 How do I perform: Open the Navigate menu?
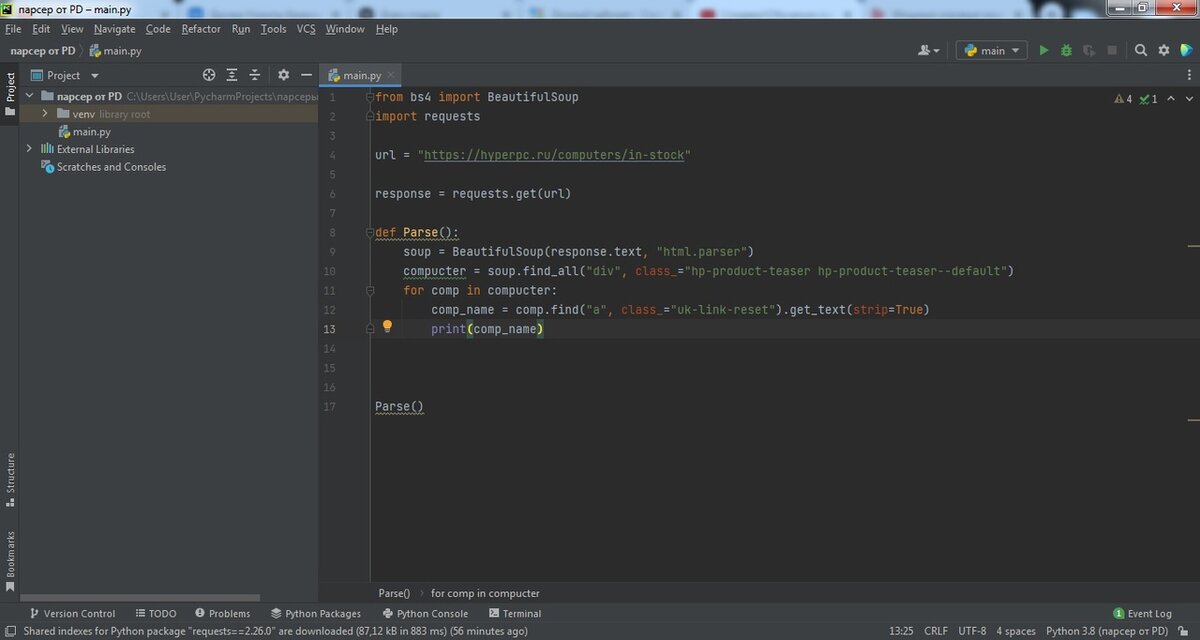click(x=115, y=29)
